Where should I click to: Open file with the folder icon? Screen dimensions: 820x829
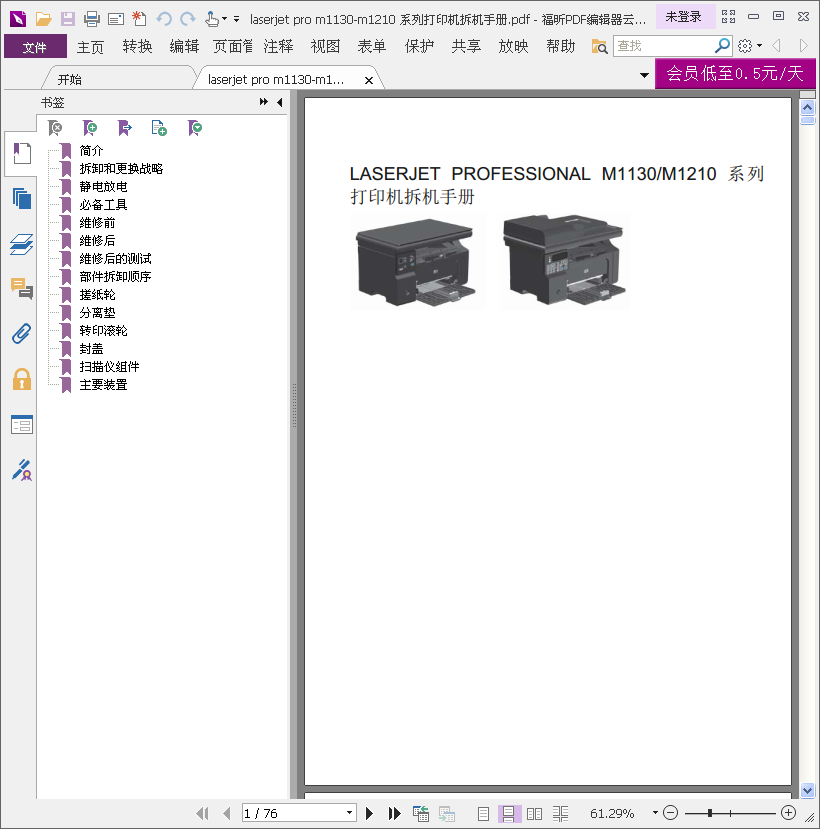[43, 20]
